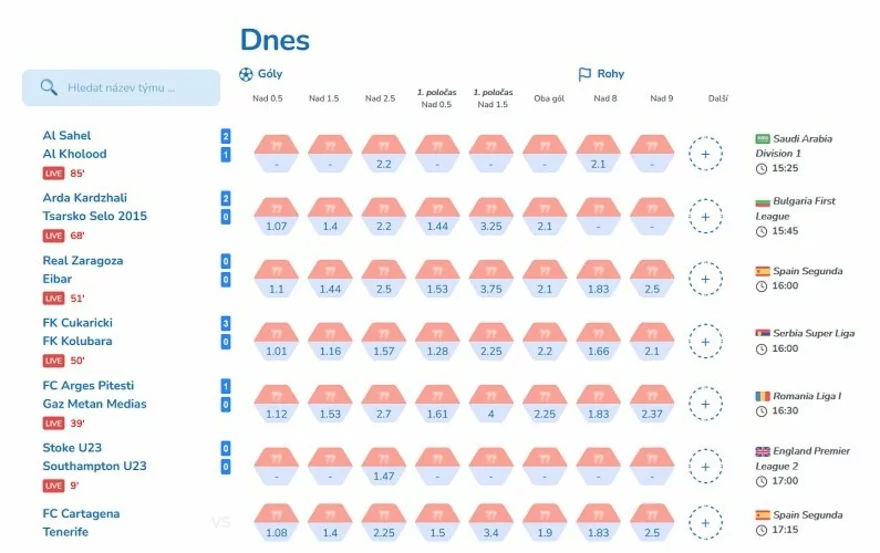Click the Romania Liga I flag icon

point(763,396)
